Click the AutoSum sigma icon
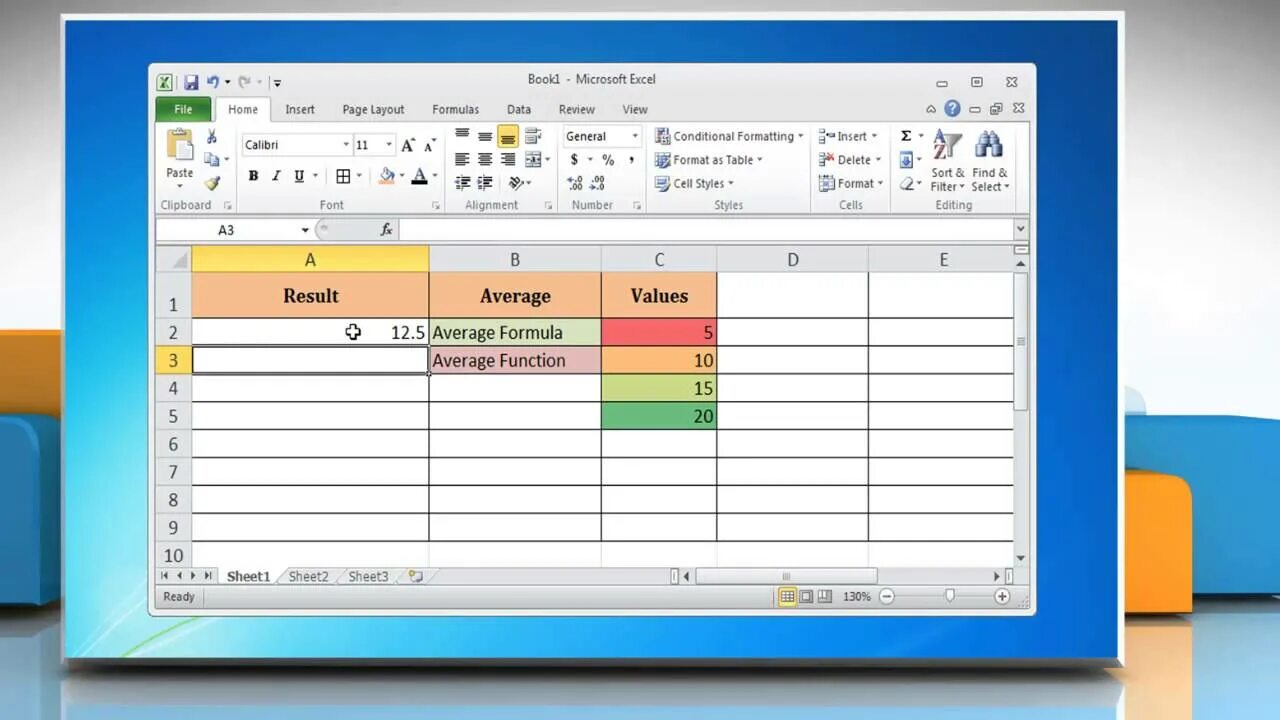Image resolution: width=1280 pixels, height=720 pixels. (x=906, y=136)
